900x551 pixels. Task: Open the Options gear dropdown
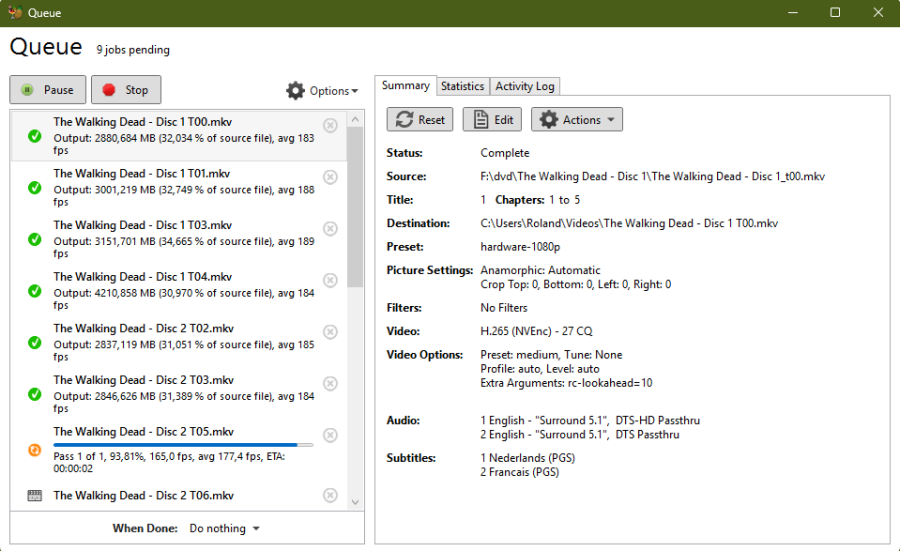pos(322,91)
